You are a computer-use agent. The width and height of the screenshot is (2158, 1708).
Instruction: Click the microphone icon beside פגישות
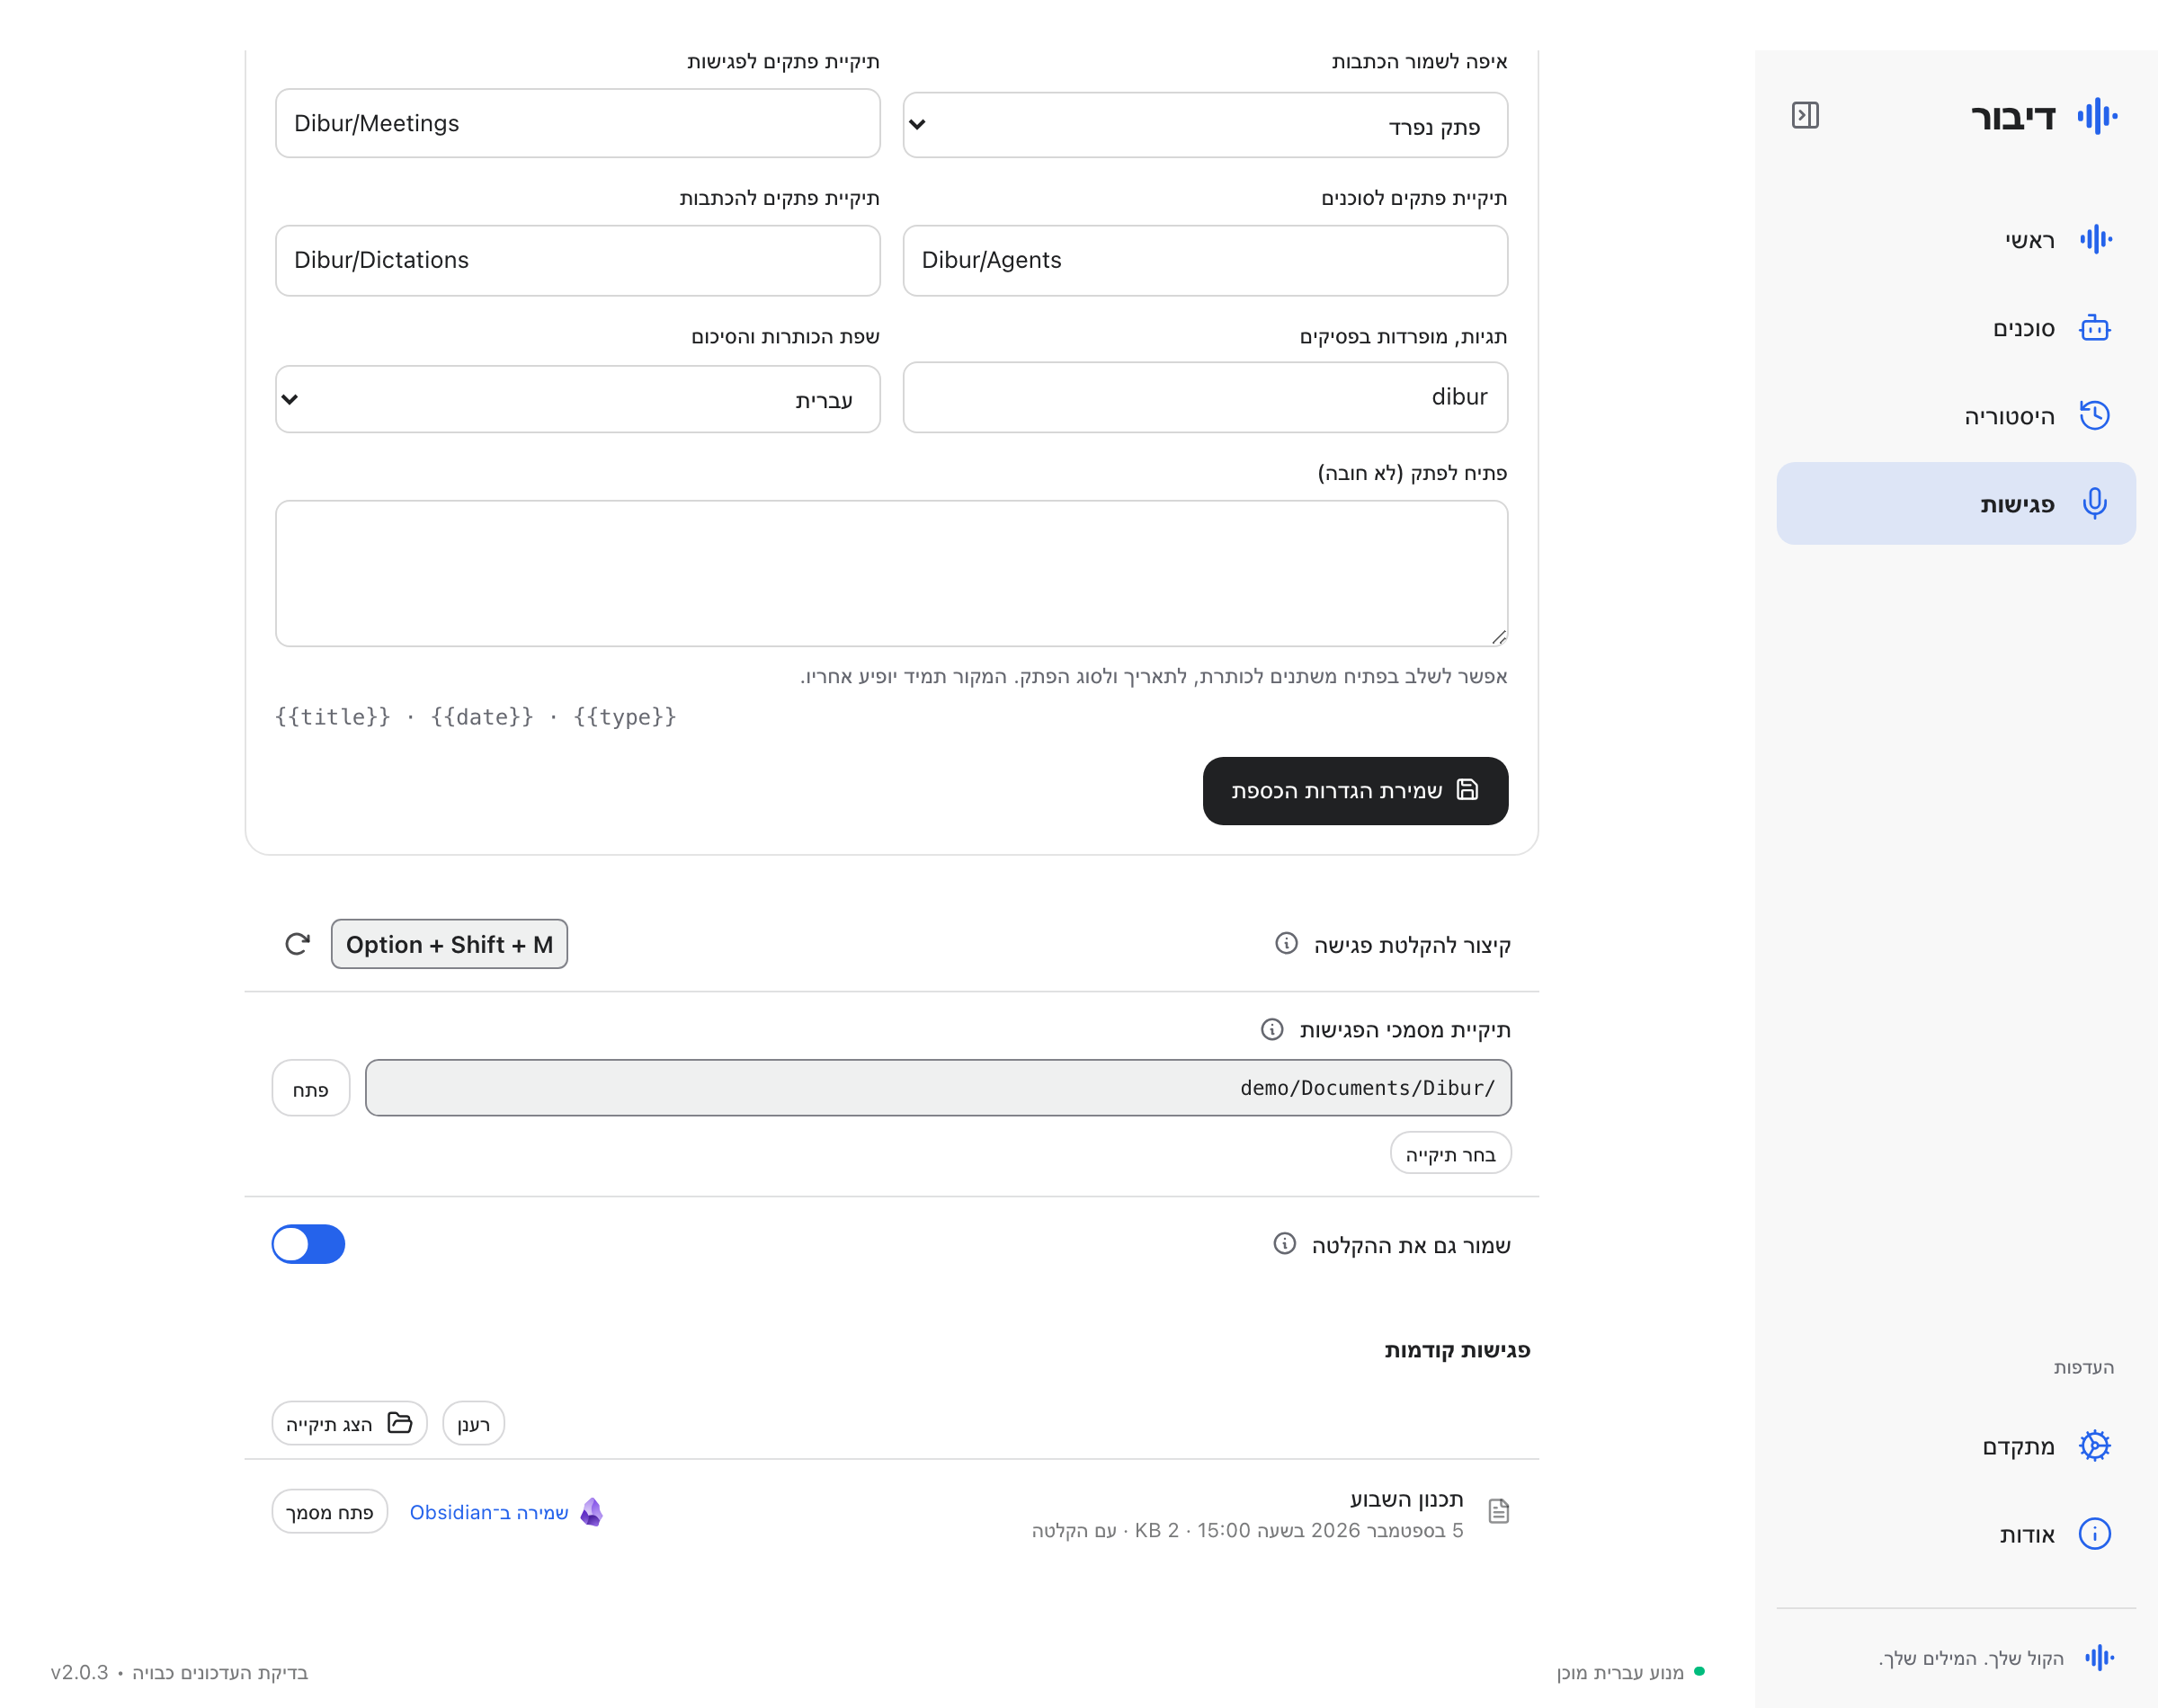2094,503
